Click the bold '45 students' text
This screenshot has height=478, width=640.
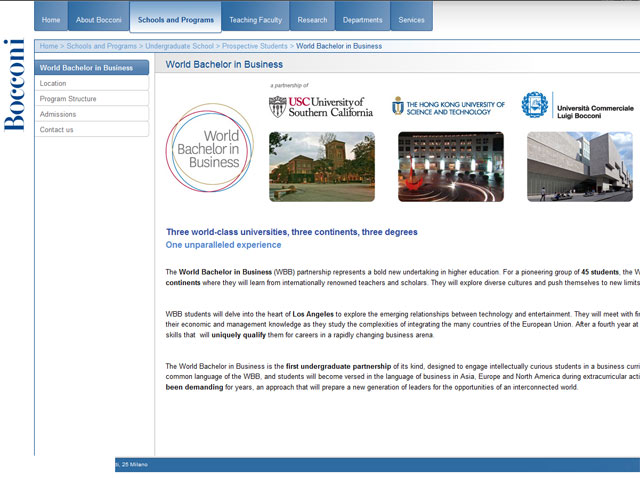pyautogui.click(x=600, y=272)
